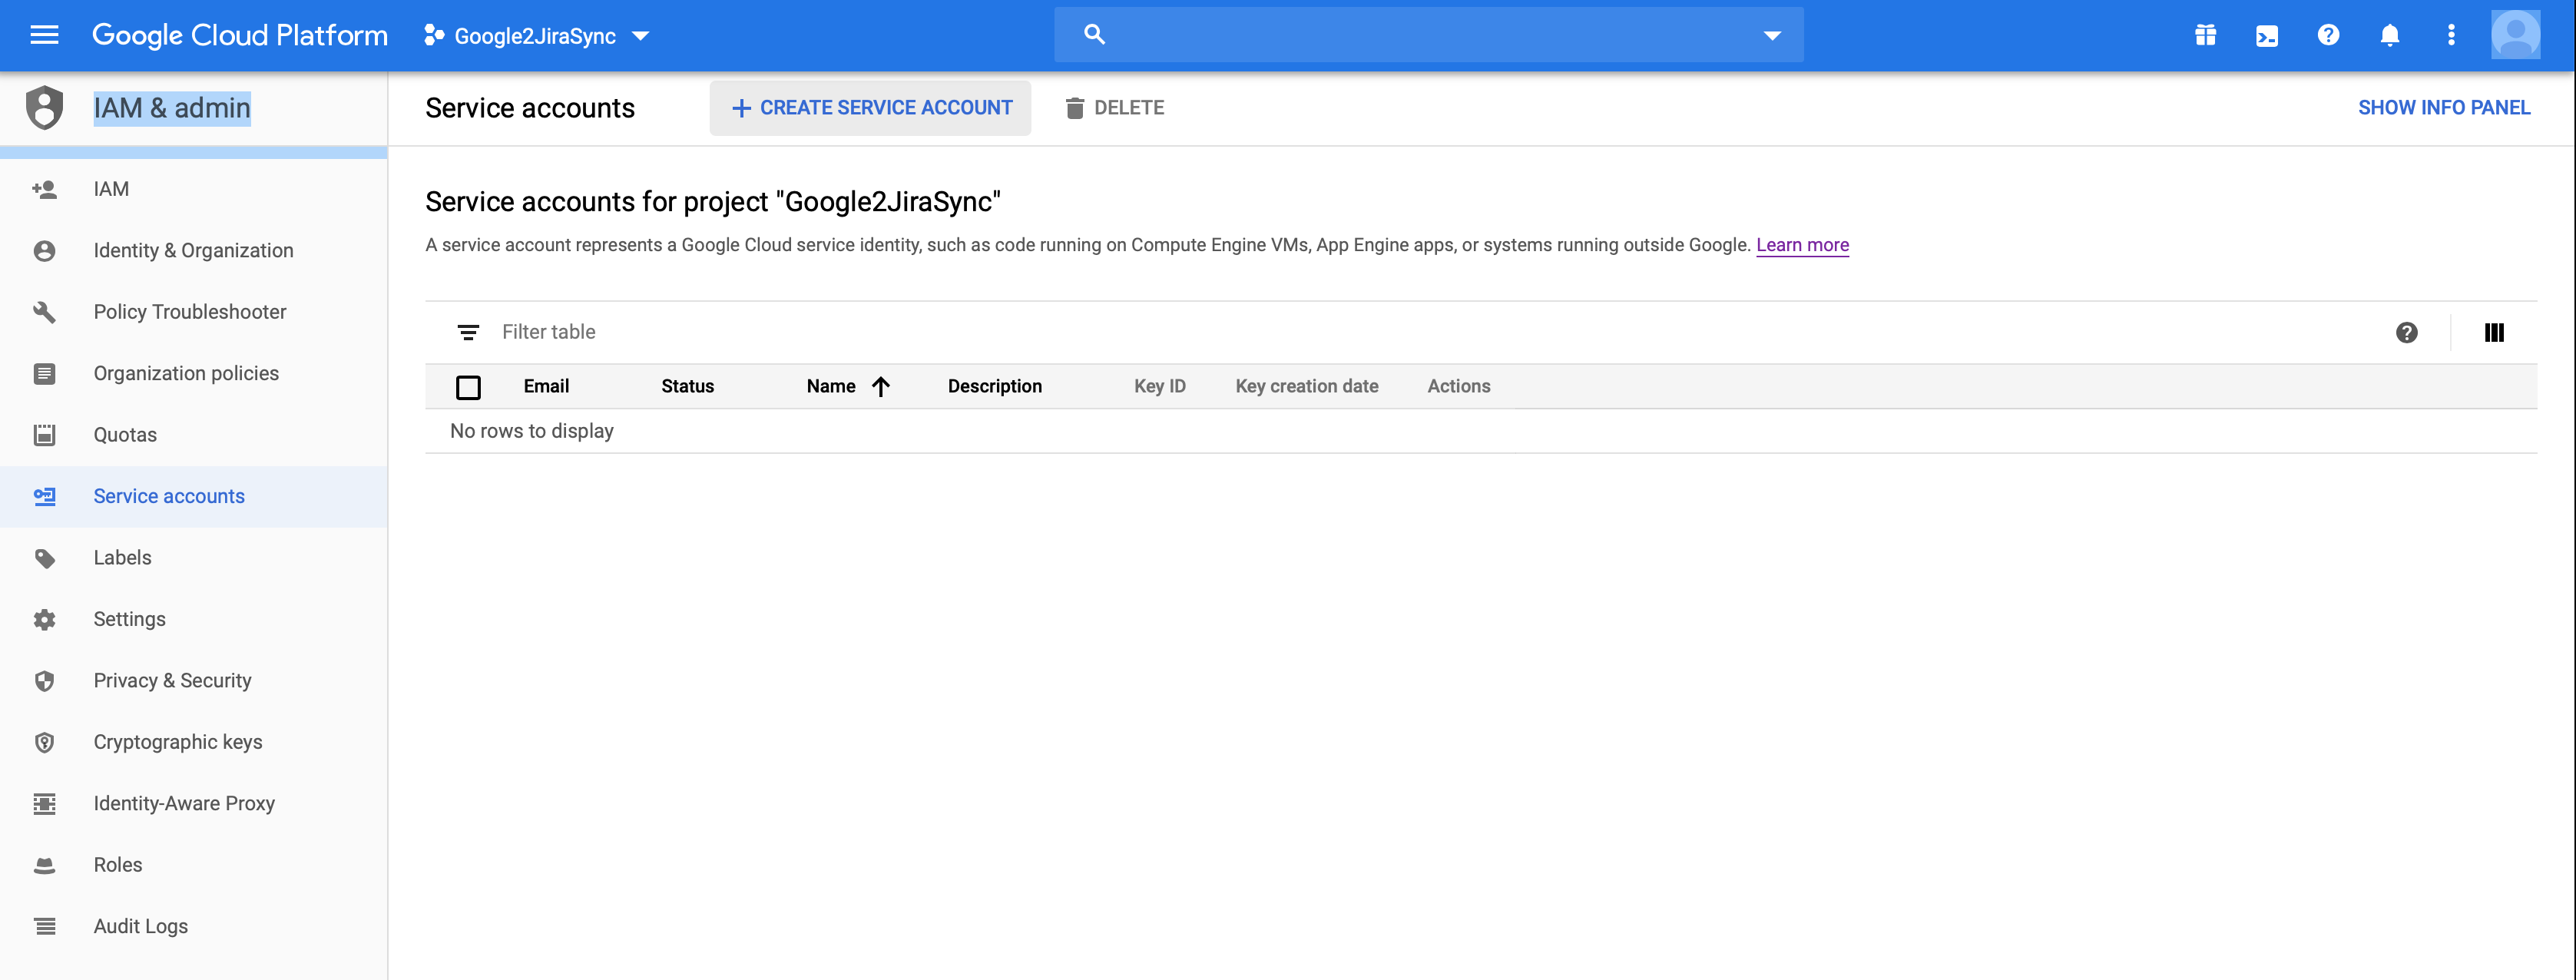This screenshot has width=2576, height=980.
Task: Open the three-dot utilities menu
Action: [x=2450, y=36]
